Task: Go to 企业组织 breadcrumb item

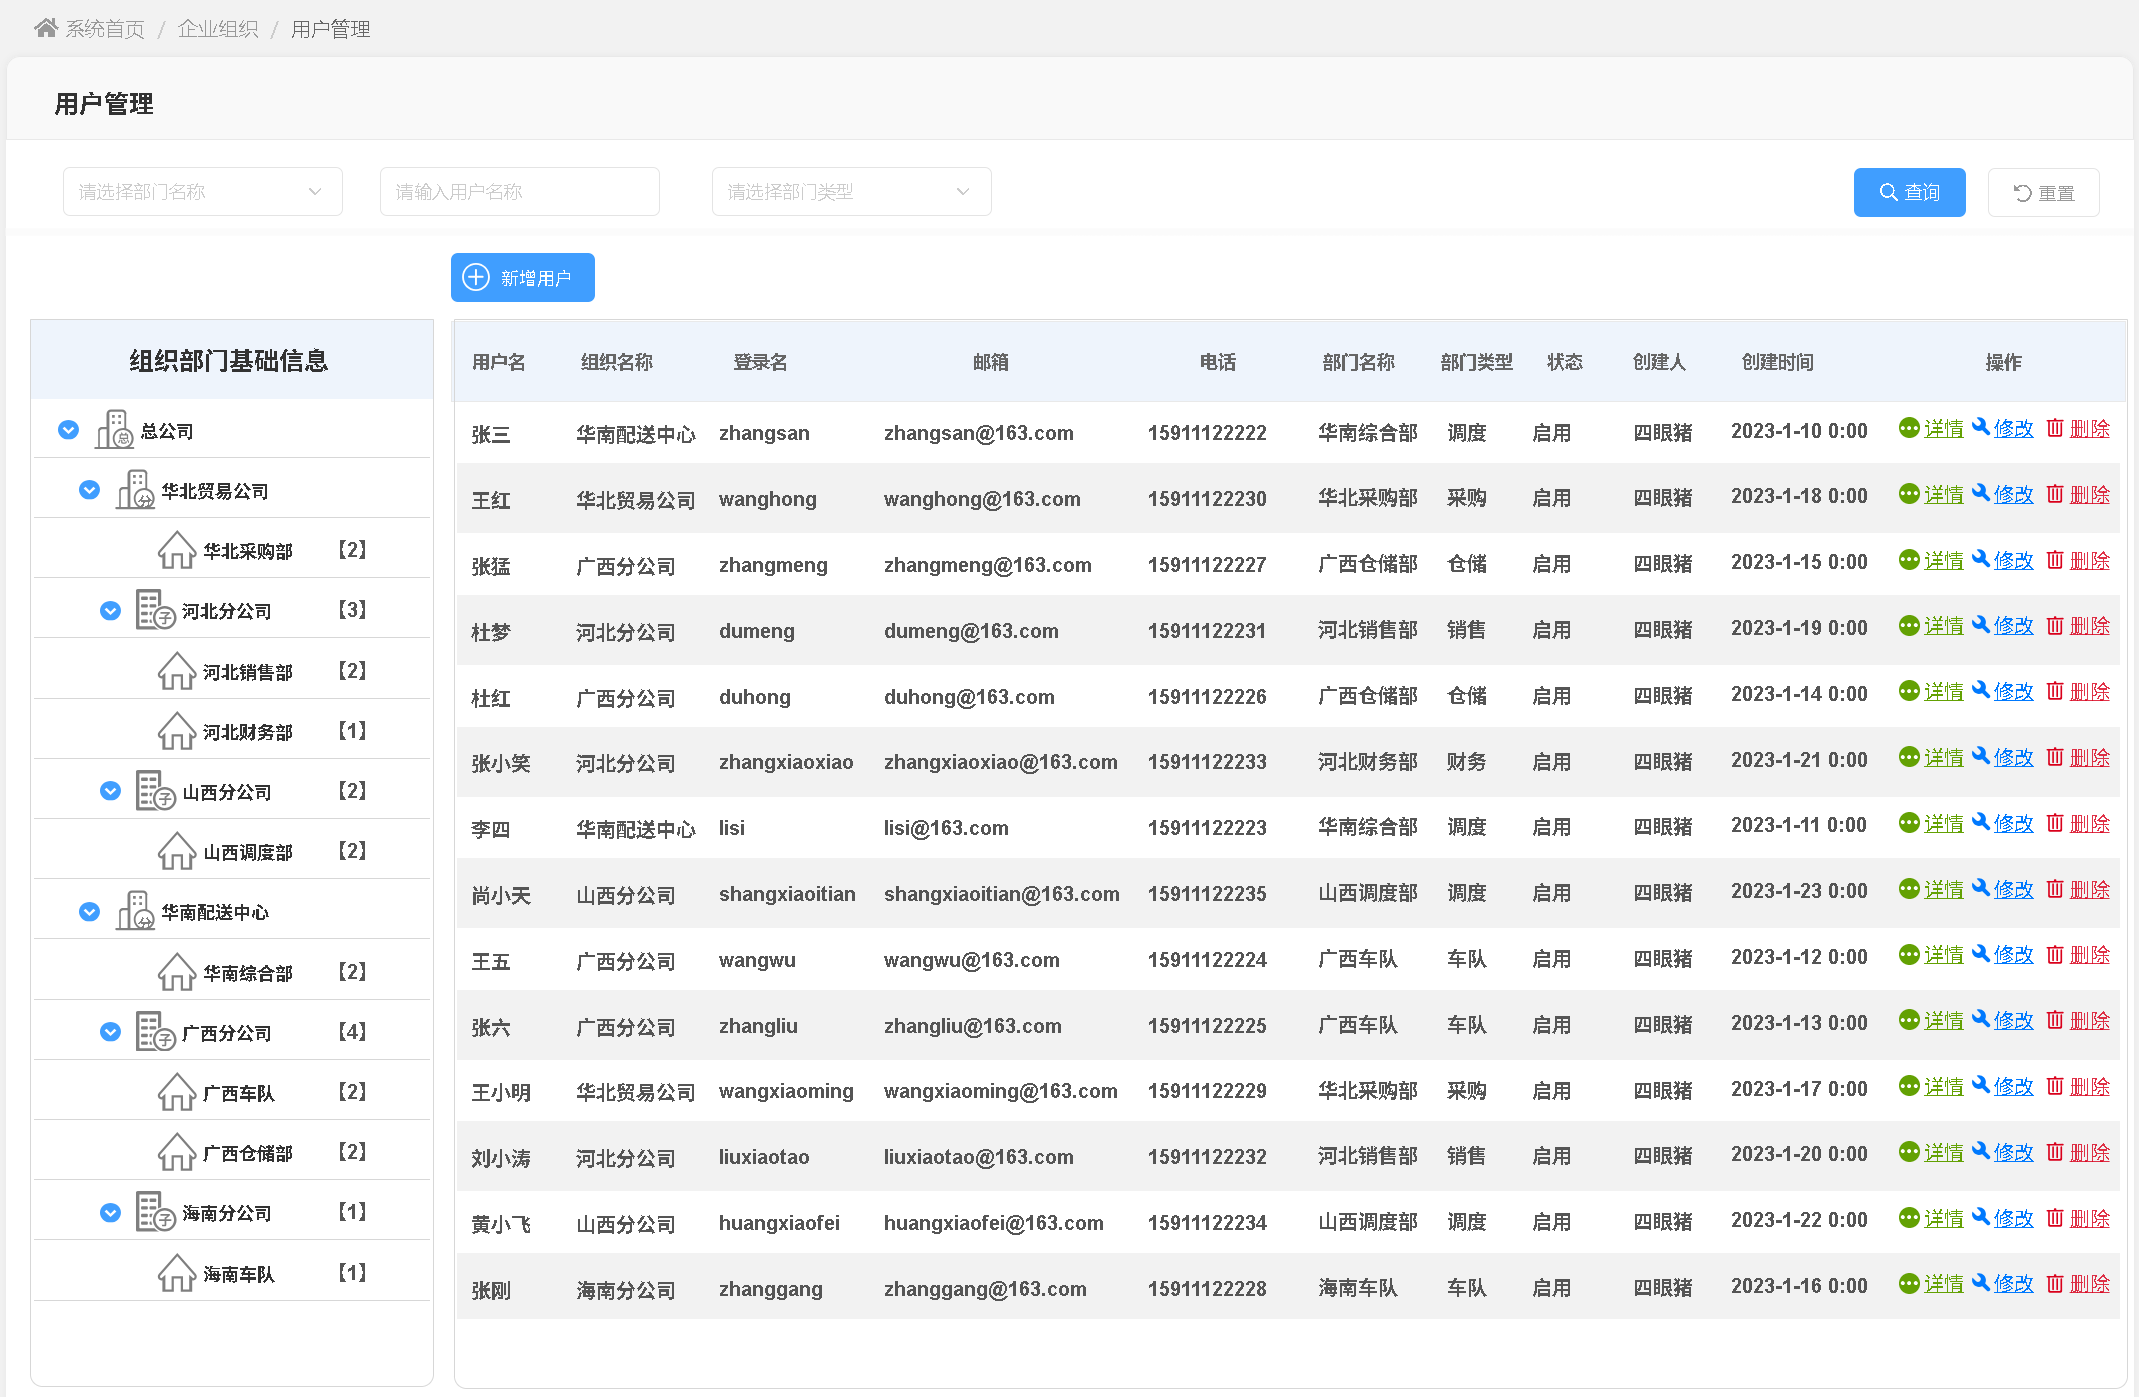Action: (217, 29)
